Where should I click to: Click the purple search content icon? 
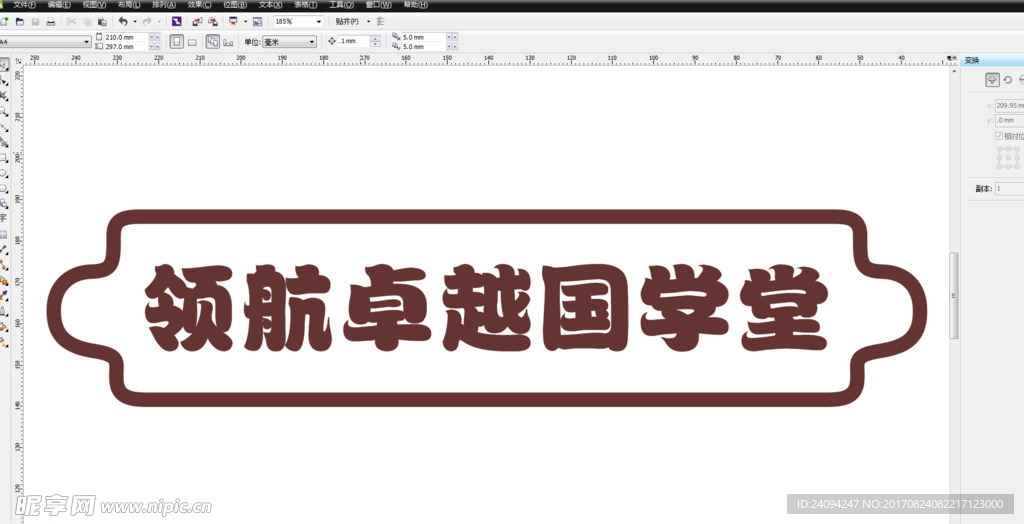tap(176, 22)
